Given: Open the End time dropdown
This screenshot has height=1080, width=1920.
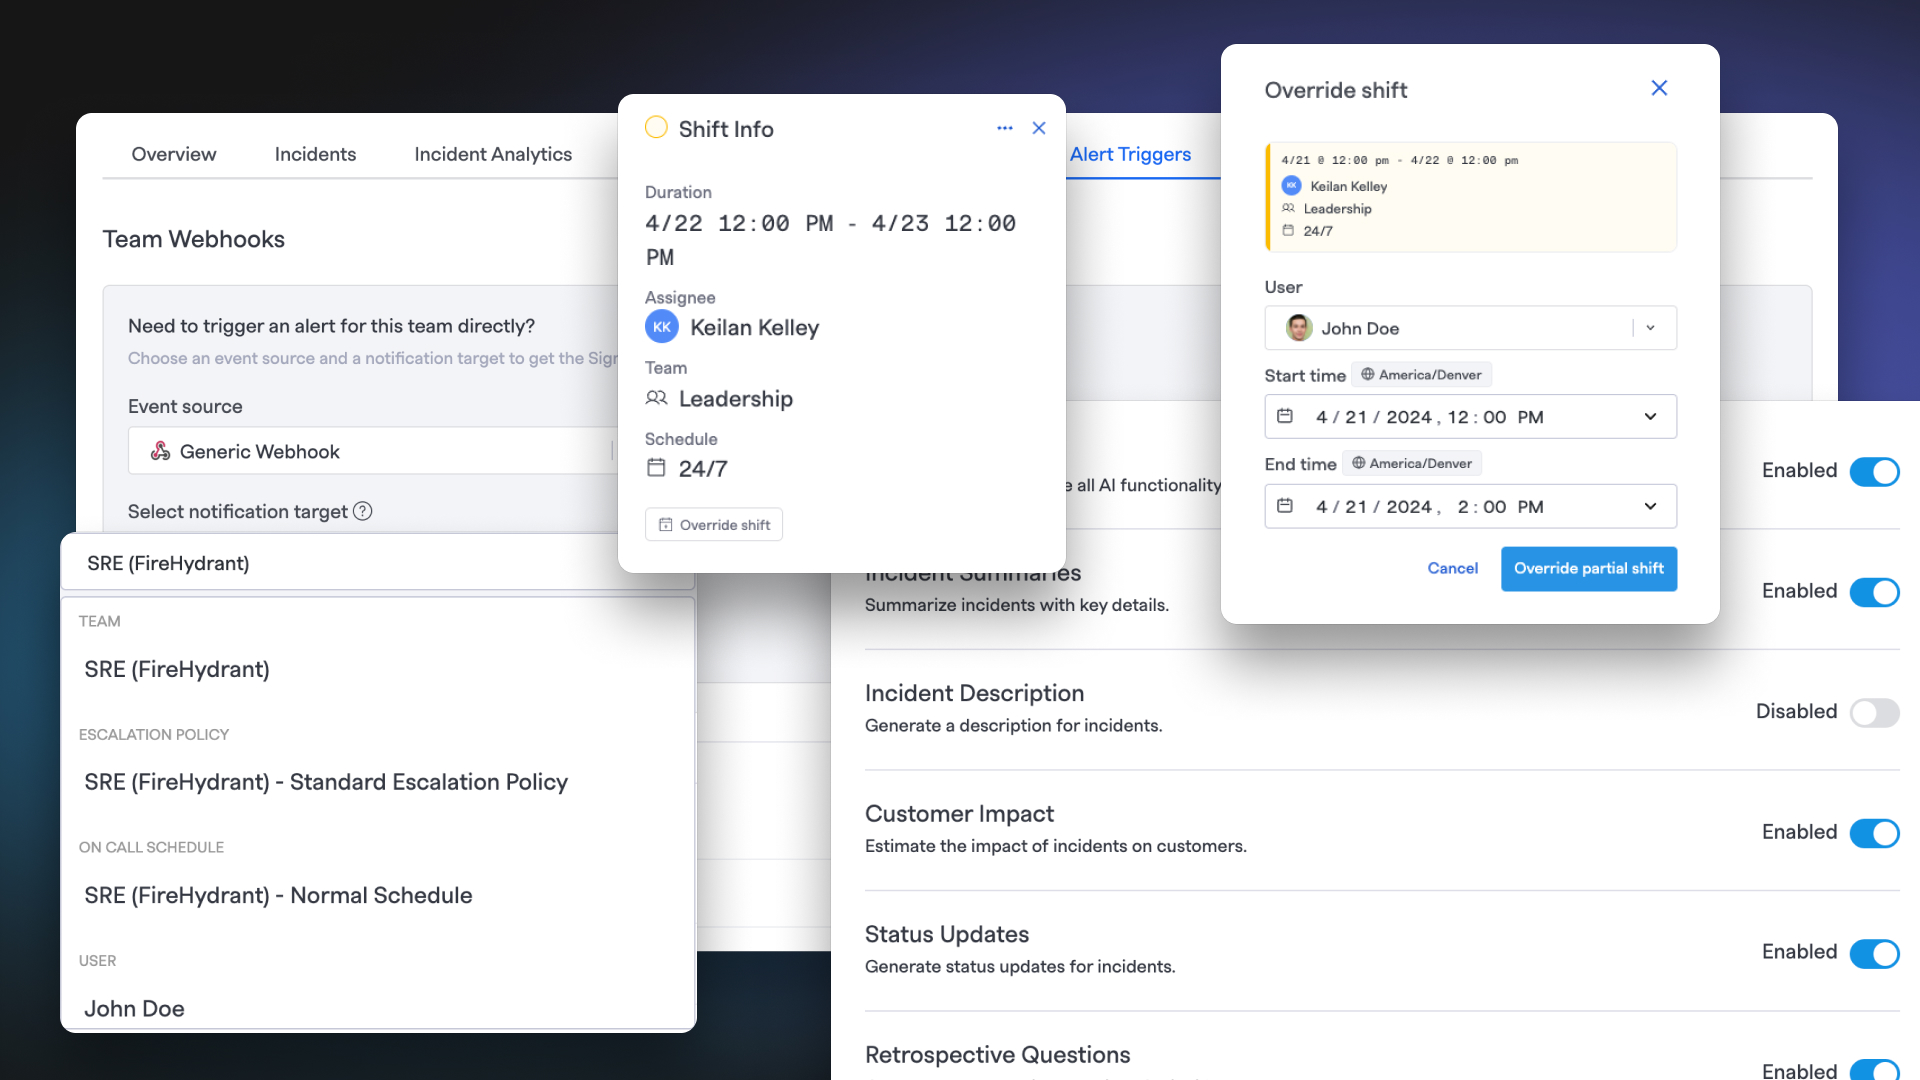Looking at the screenshot, I should [1650, 506].
